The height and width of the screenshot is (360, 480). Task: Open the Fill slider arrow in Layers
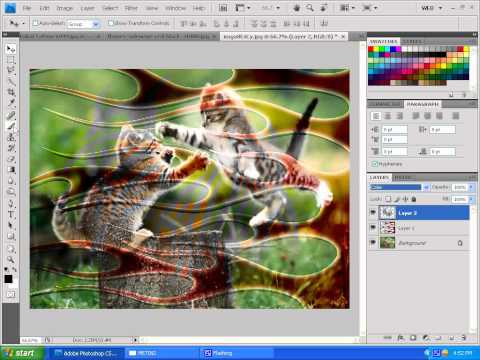(471, 199)
